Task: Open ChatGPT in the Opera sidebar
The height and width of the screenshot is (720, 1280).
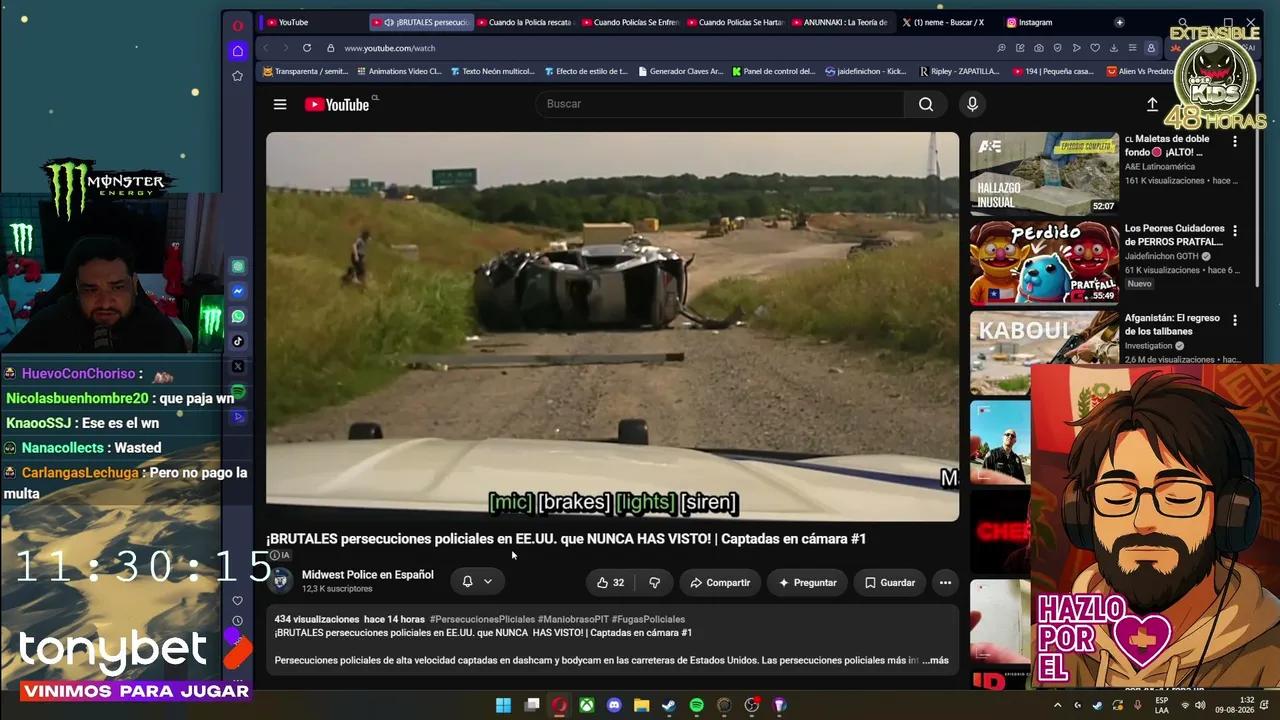Action: pos(238,266)
